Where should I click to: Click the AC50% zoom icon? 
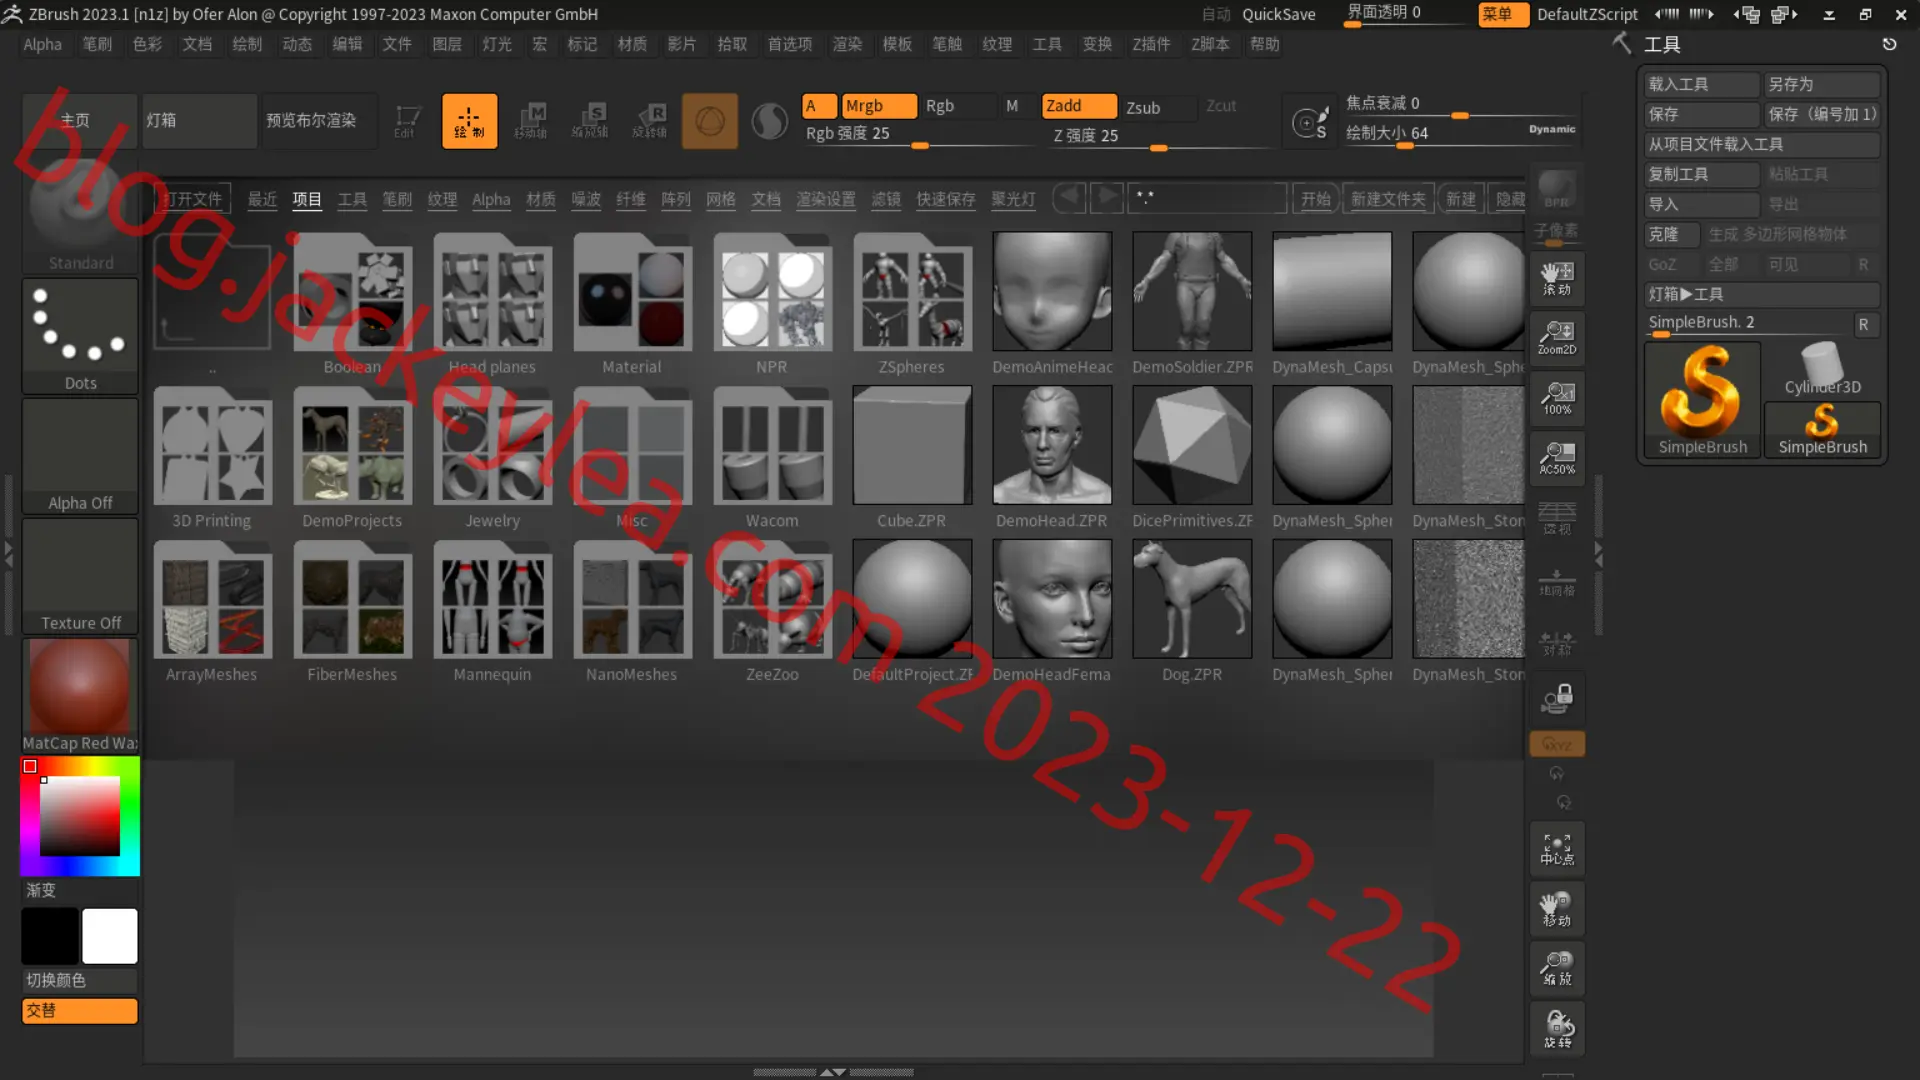(x=1557, y=458)
